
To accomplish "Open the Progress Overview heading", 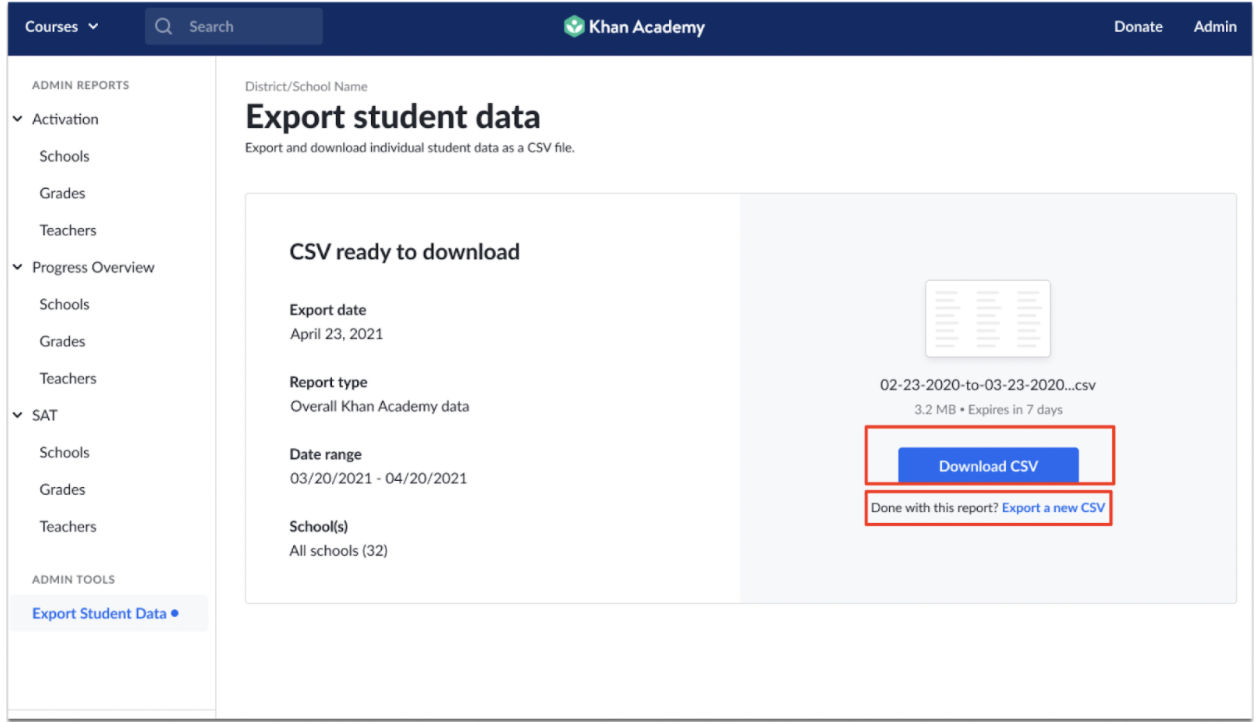I will pos(93,267).
